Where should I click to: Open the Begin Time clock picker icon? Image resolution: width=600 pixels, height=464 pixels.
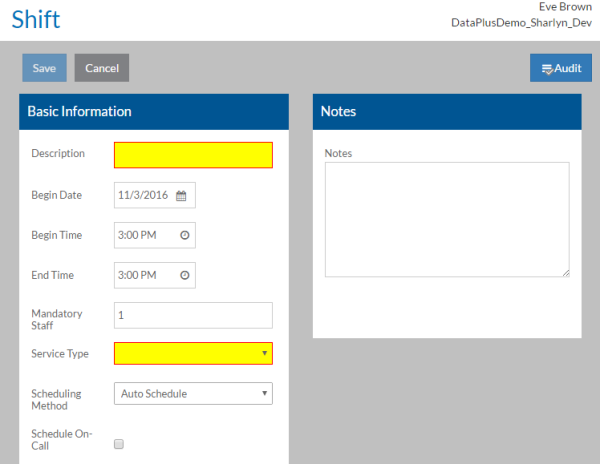point(184,235)
